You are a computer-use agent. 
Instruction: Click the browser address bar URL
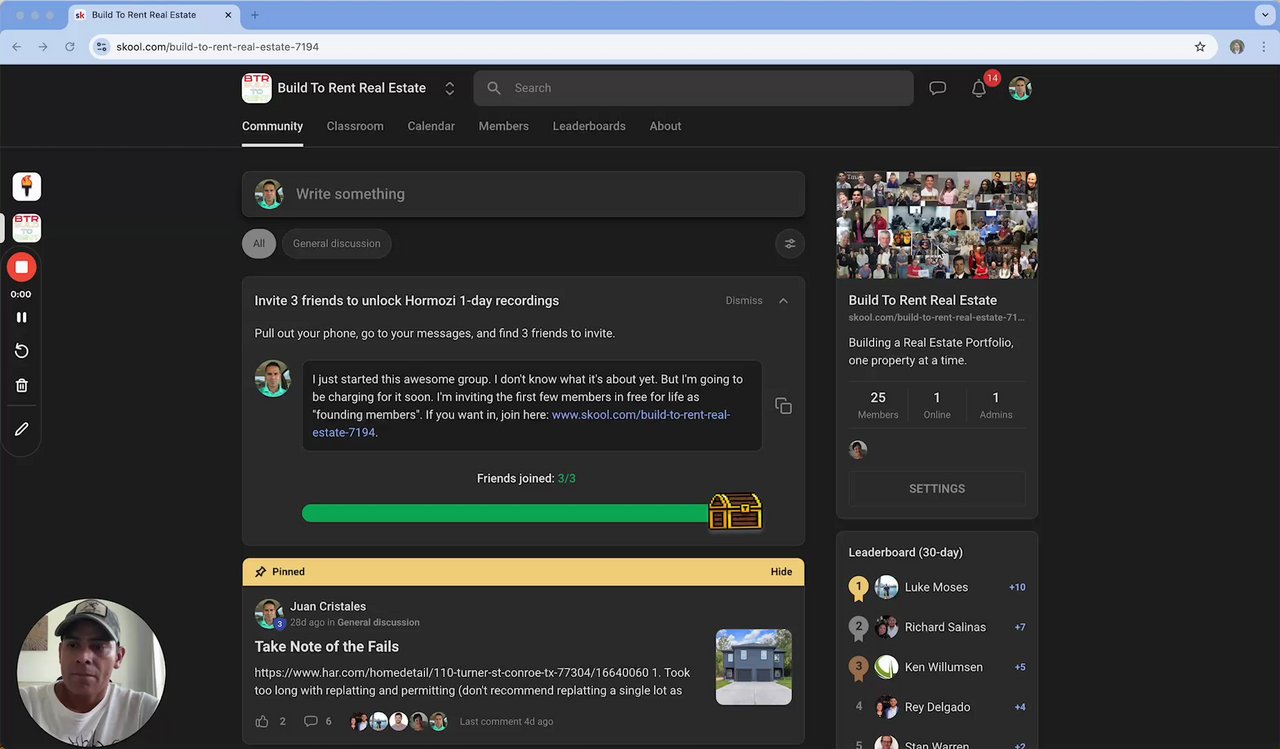coord(217,47)
